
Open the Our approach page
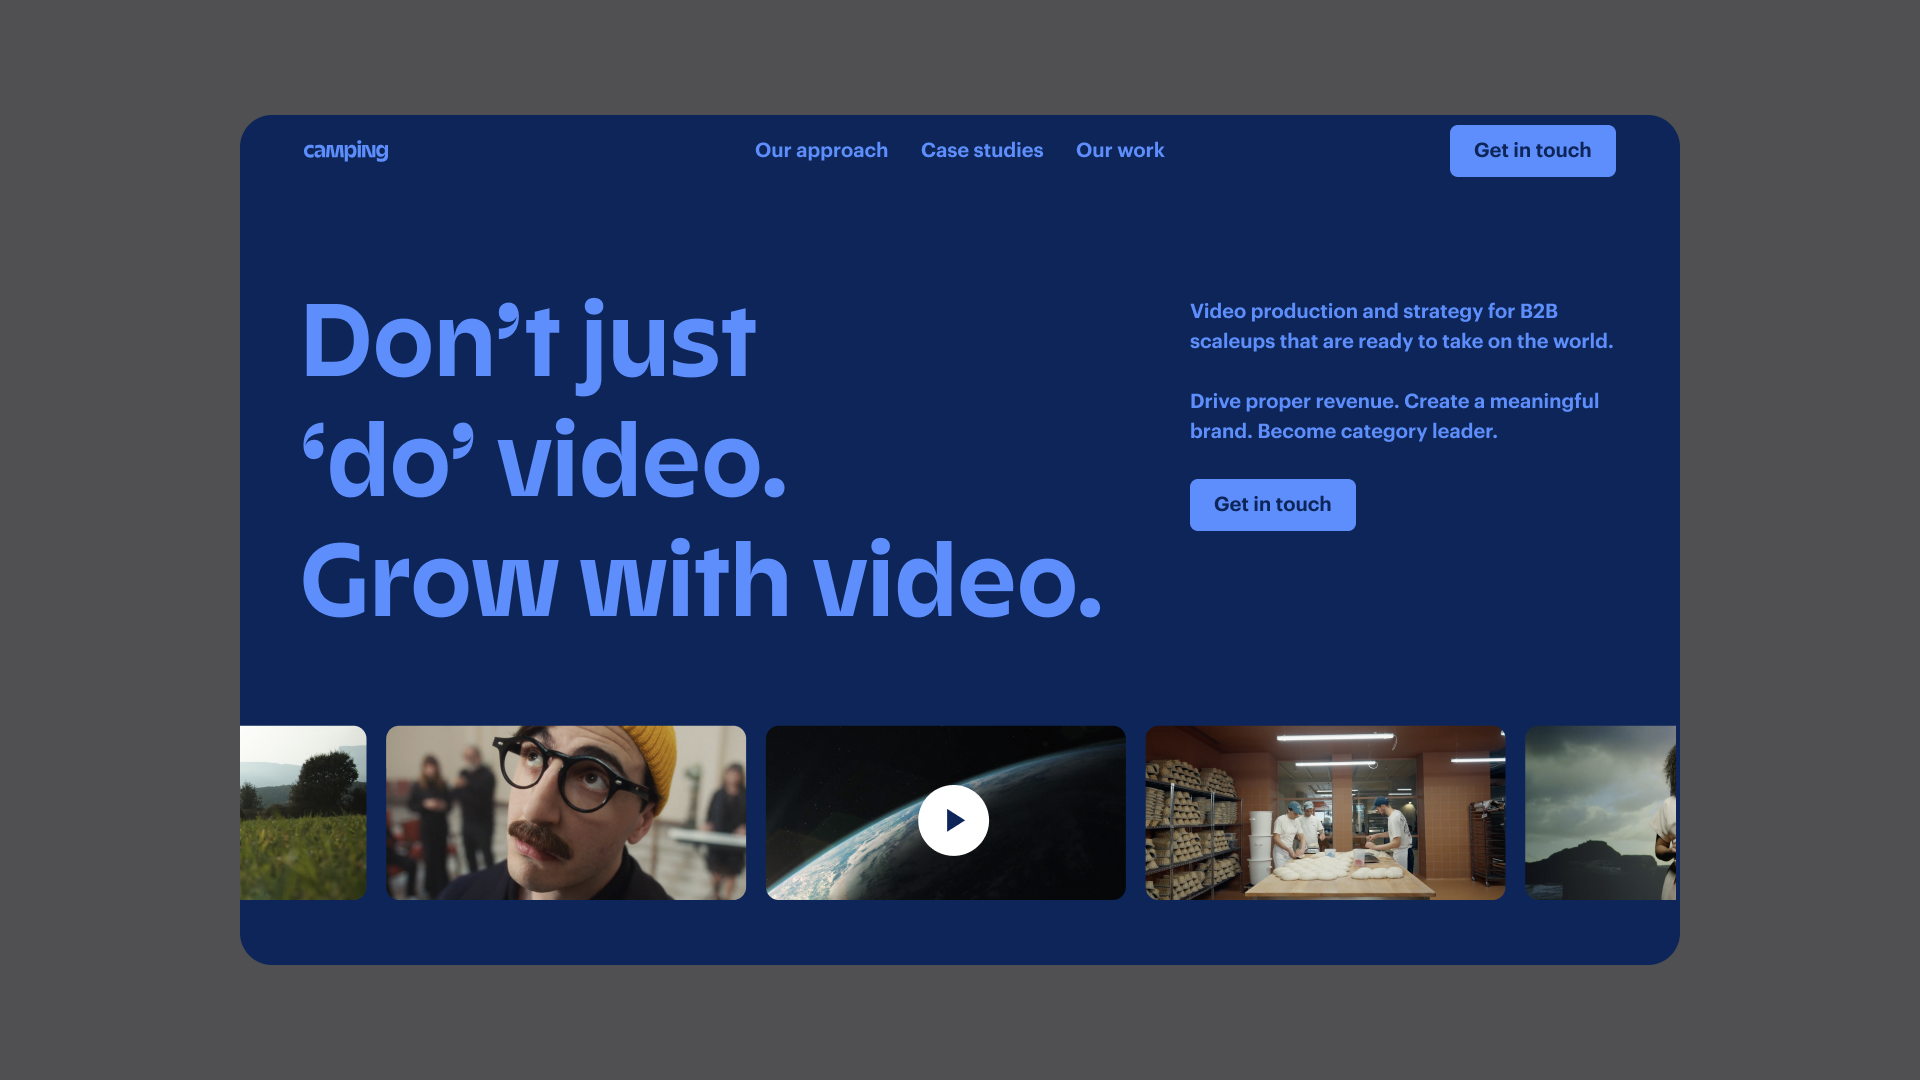click(x=821, y=150)
